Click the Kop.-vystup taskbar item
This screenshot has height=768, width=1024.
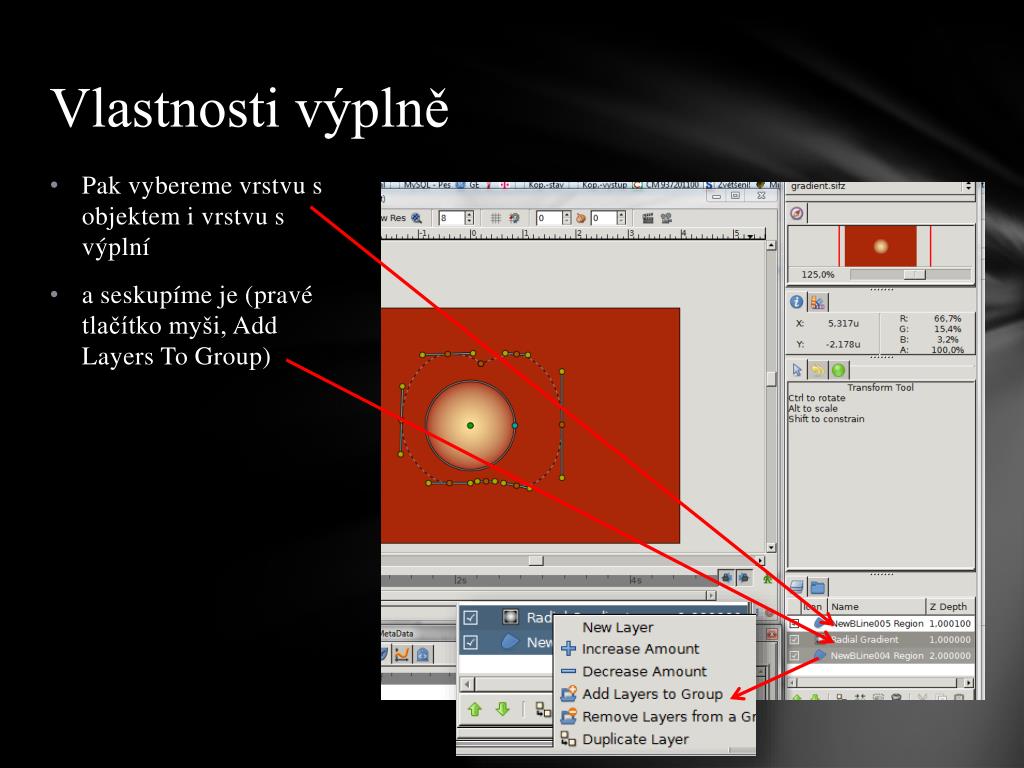pos(604,185)
